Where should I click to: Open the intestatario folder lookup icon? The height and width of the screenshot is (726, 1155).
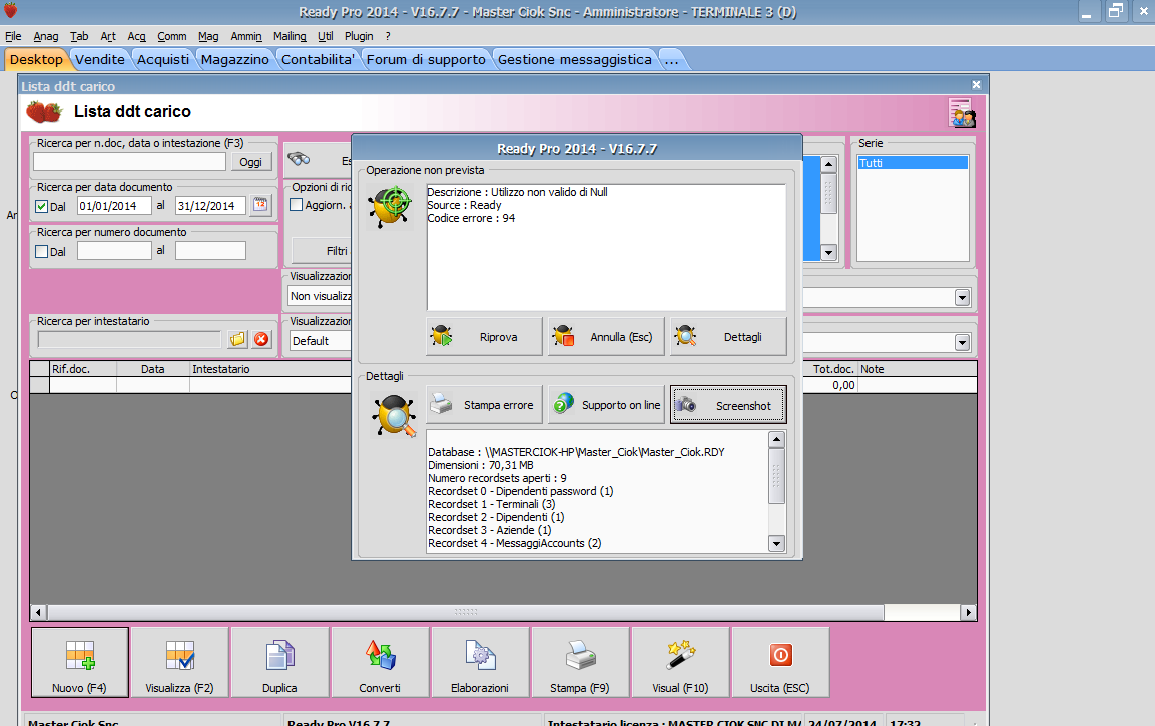(237, 339)
